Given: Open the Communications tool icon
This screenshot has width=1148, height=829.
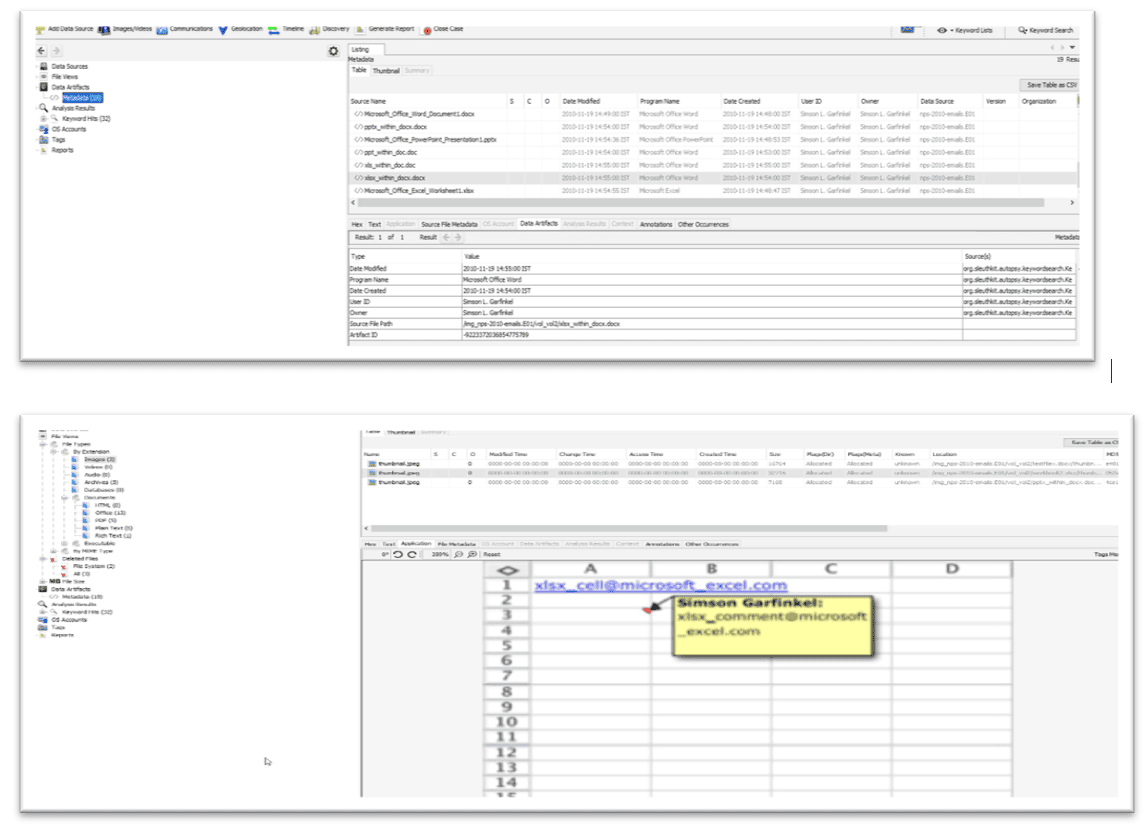Looking at the screenshot, I should point(162,30).
